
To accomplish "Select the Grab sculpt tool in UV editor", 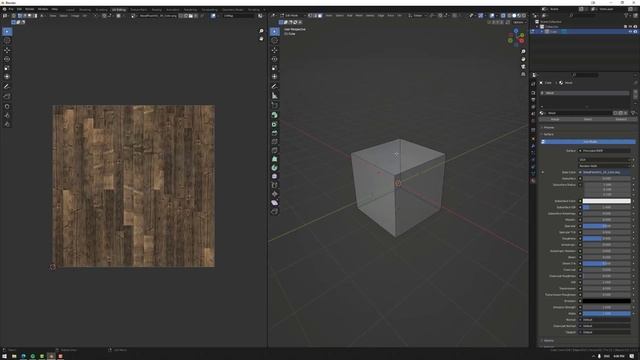I will coord(7,106).
